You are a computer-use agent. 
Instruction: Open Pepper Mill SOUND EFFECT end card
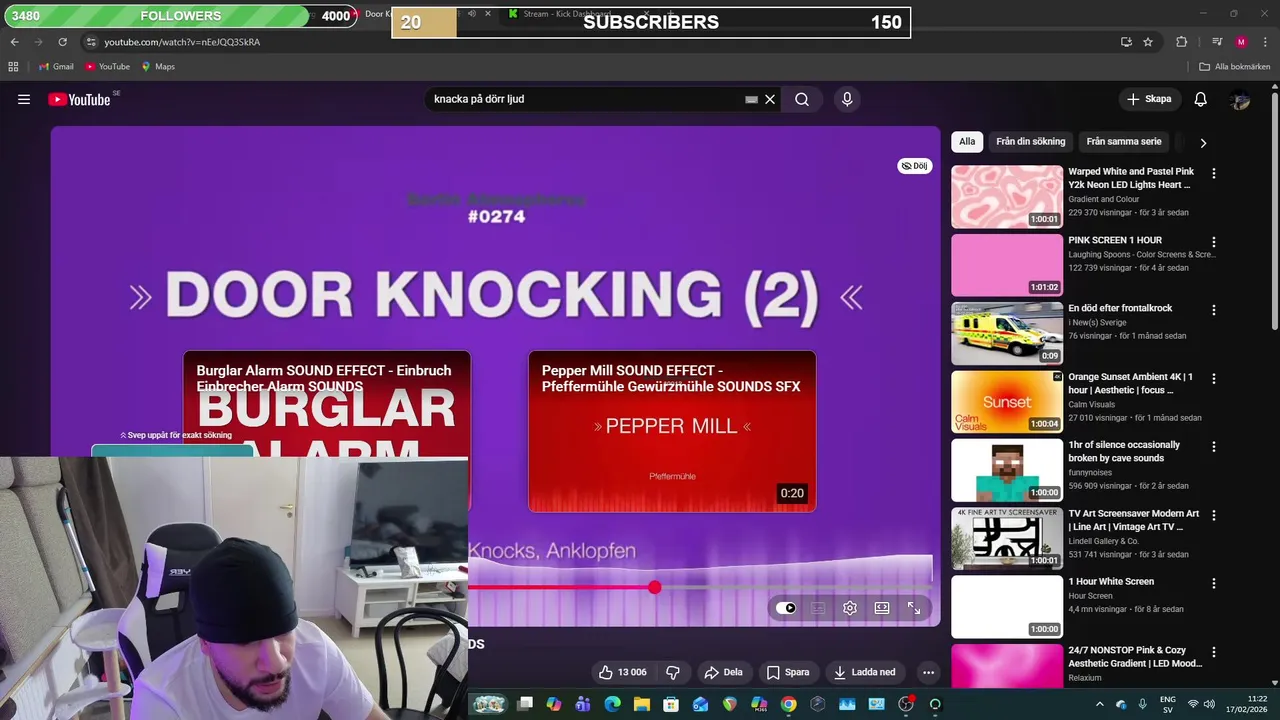point(672,431)
